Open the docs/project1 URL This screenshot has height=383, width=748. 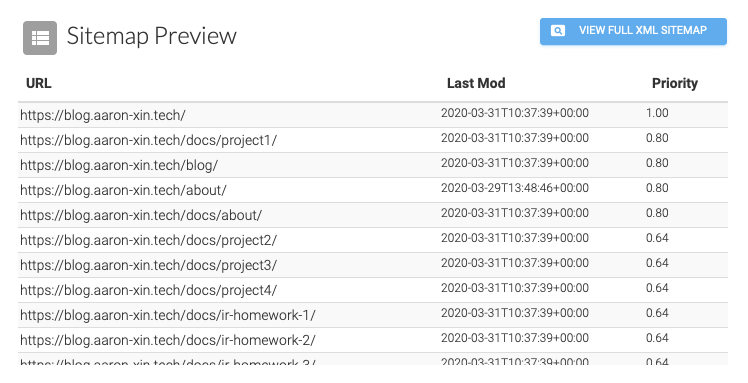tap(148, 140)
